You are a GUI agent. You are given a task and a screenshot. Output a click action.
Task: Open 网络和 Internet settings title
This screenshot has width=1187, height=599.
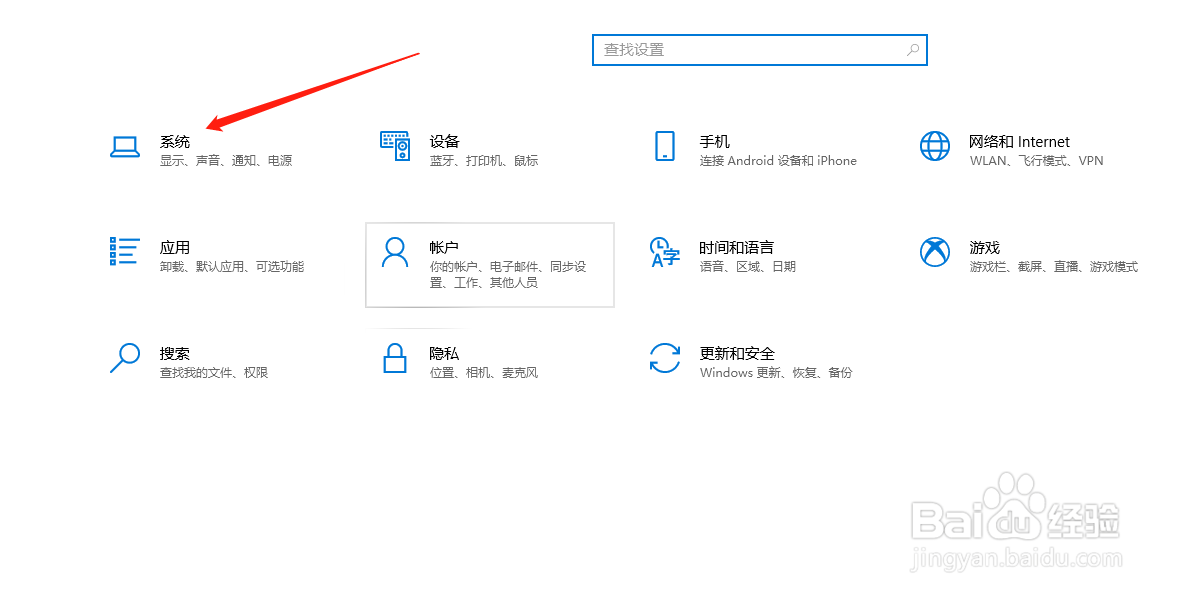pos(1019,142)
